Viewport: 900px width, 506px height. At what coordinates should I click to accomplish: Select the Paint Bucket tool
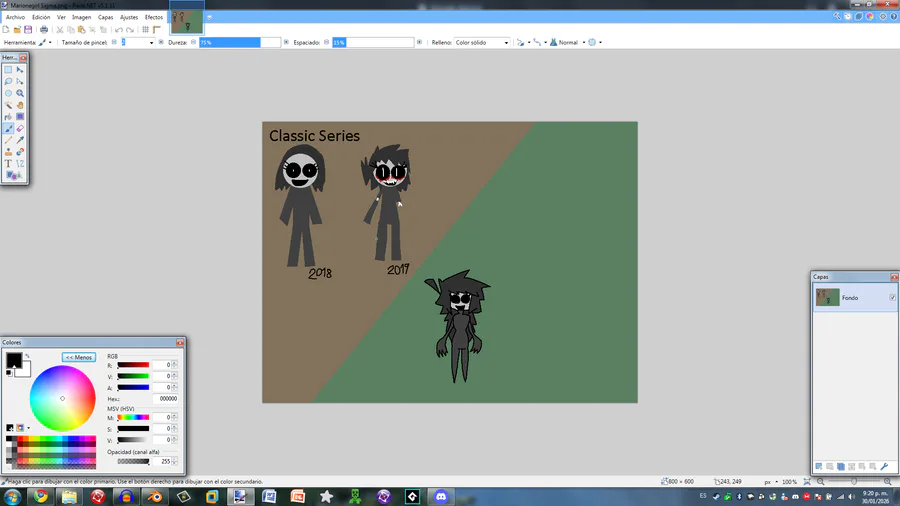click(x=8, y=116)
